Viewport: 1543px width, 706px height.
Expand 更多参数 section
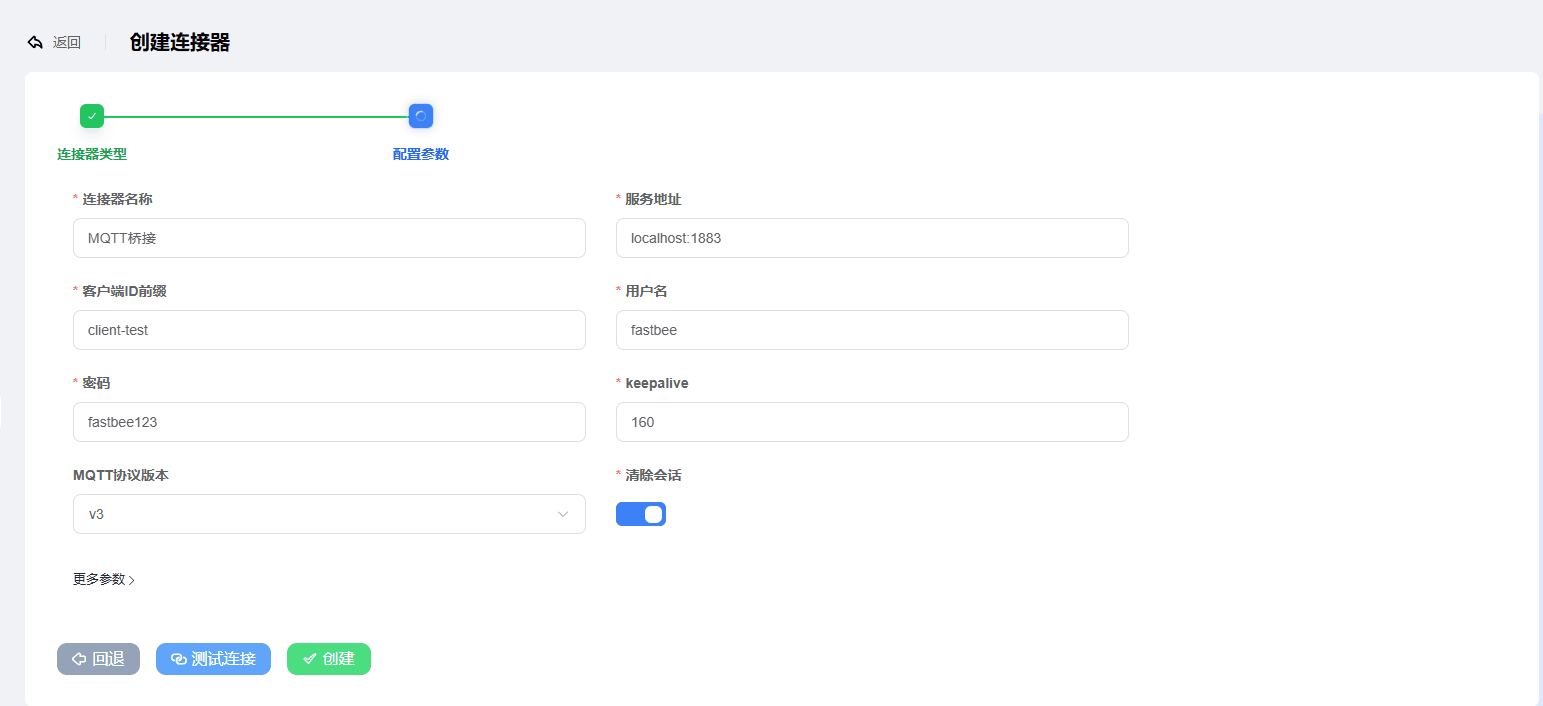[104, 579]
